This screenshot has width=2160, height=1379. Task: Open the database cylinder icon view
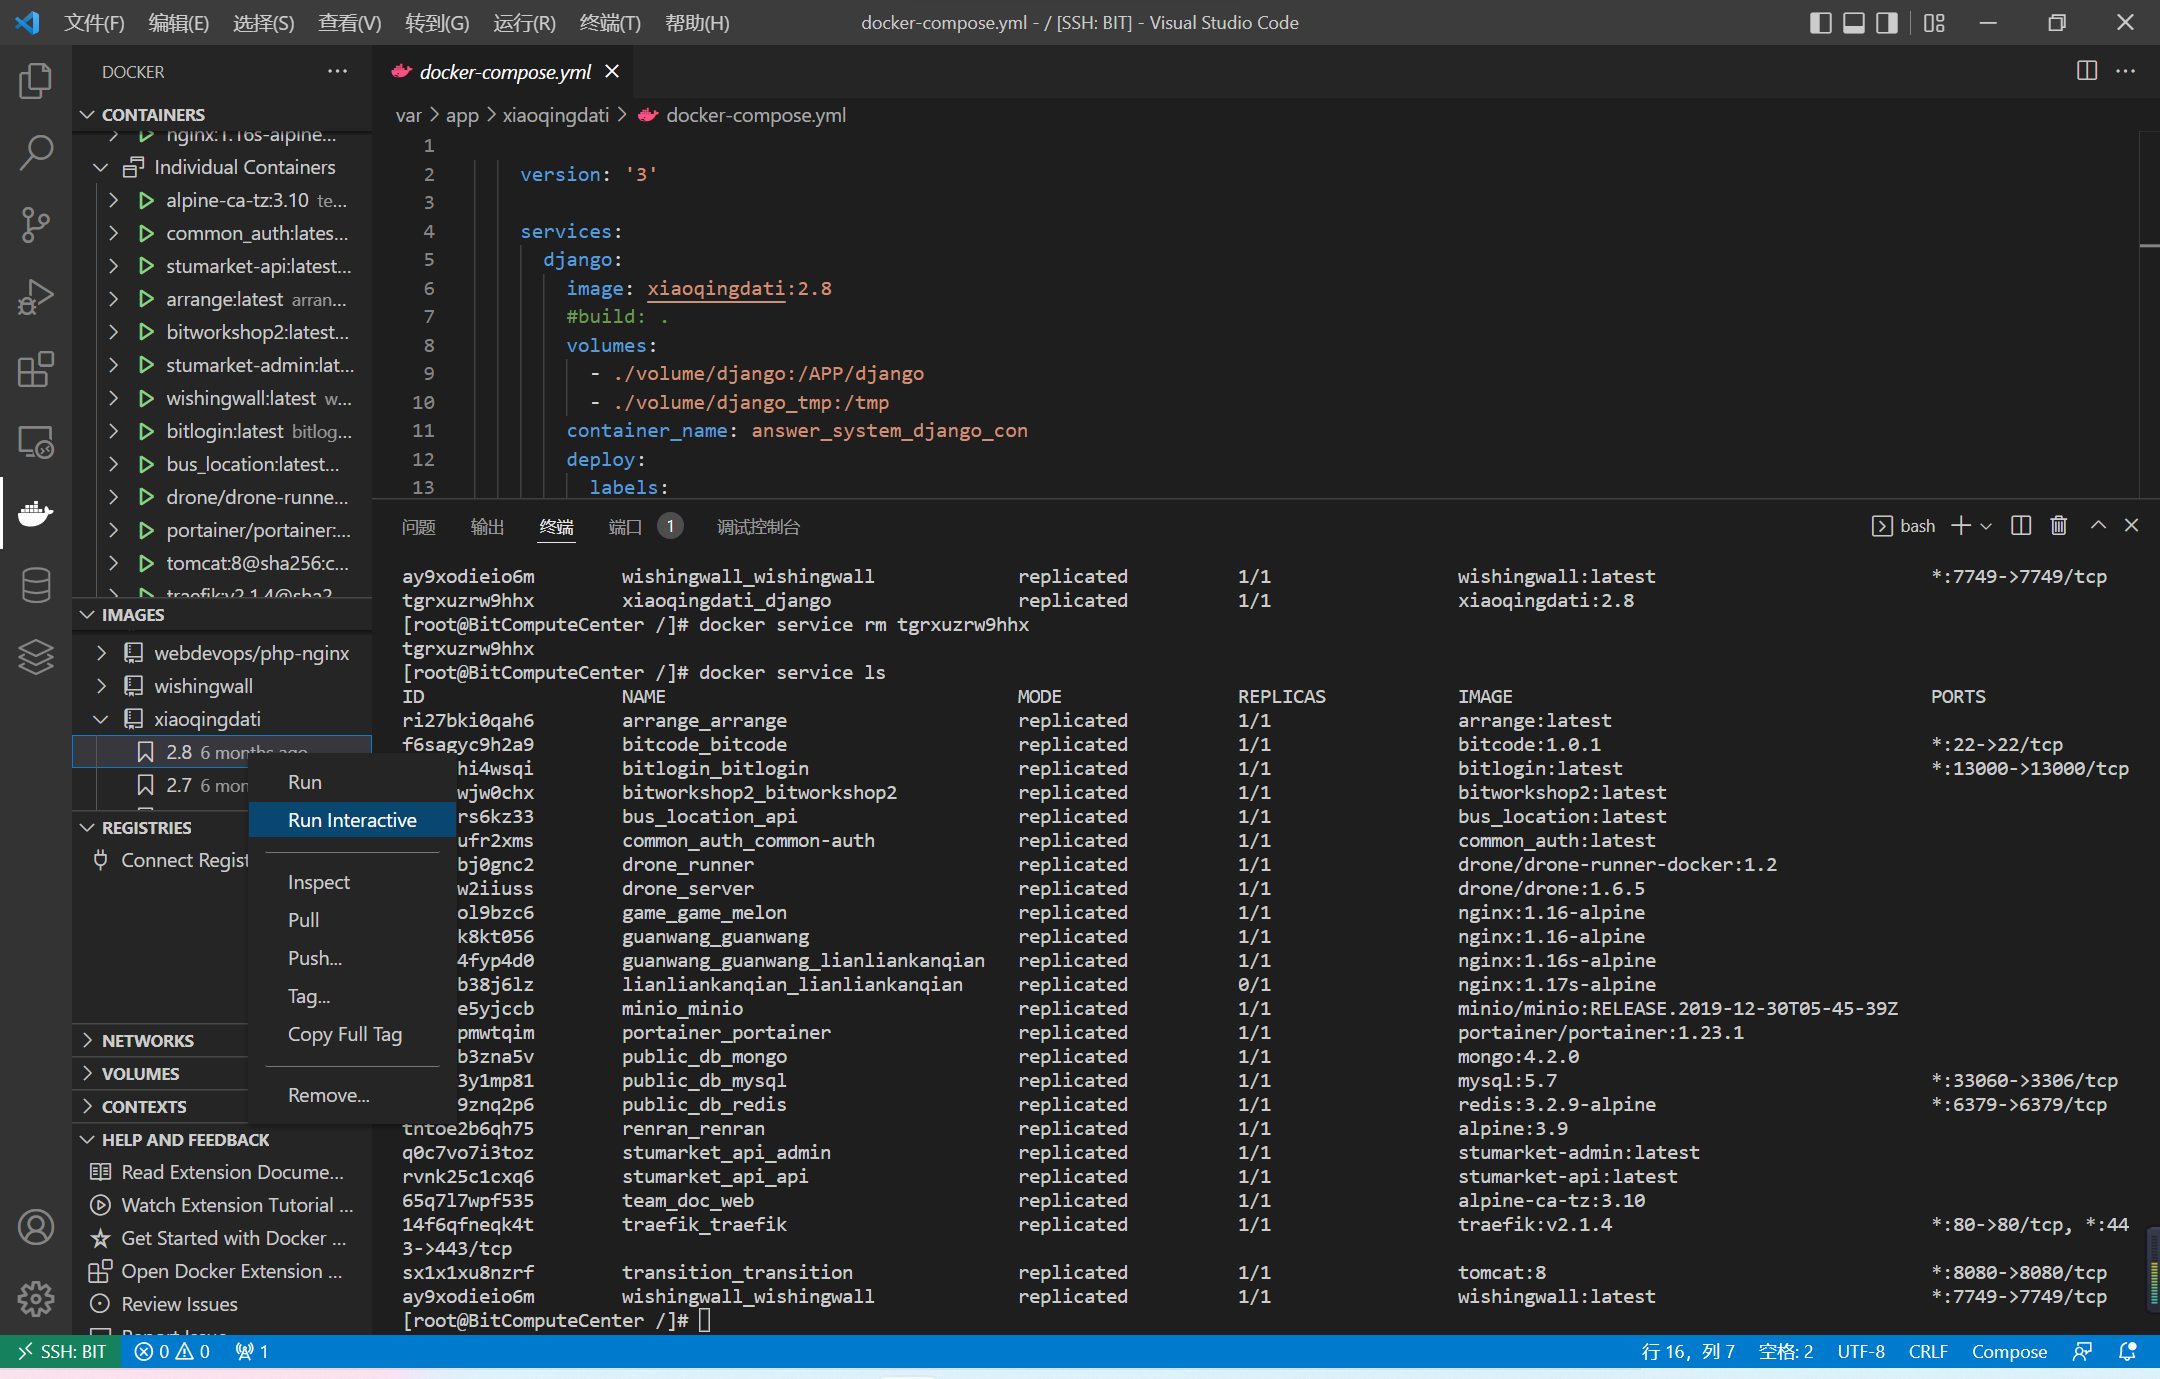point(36,585)
